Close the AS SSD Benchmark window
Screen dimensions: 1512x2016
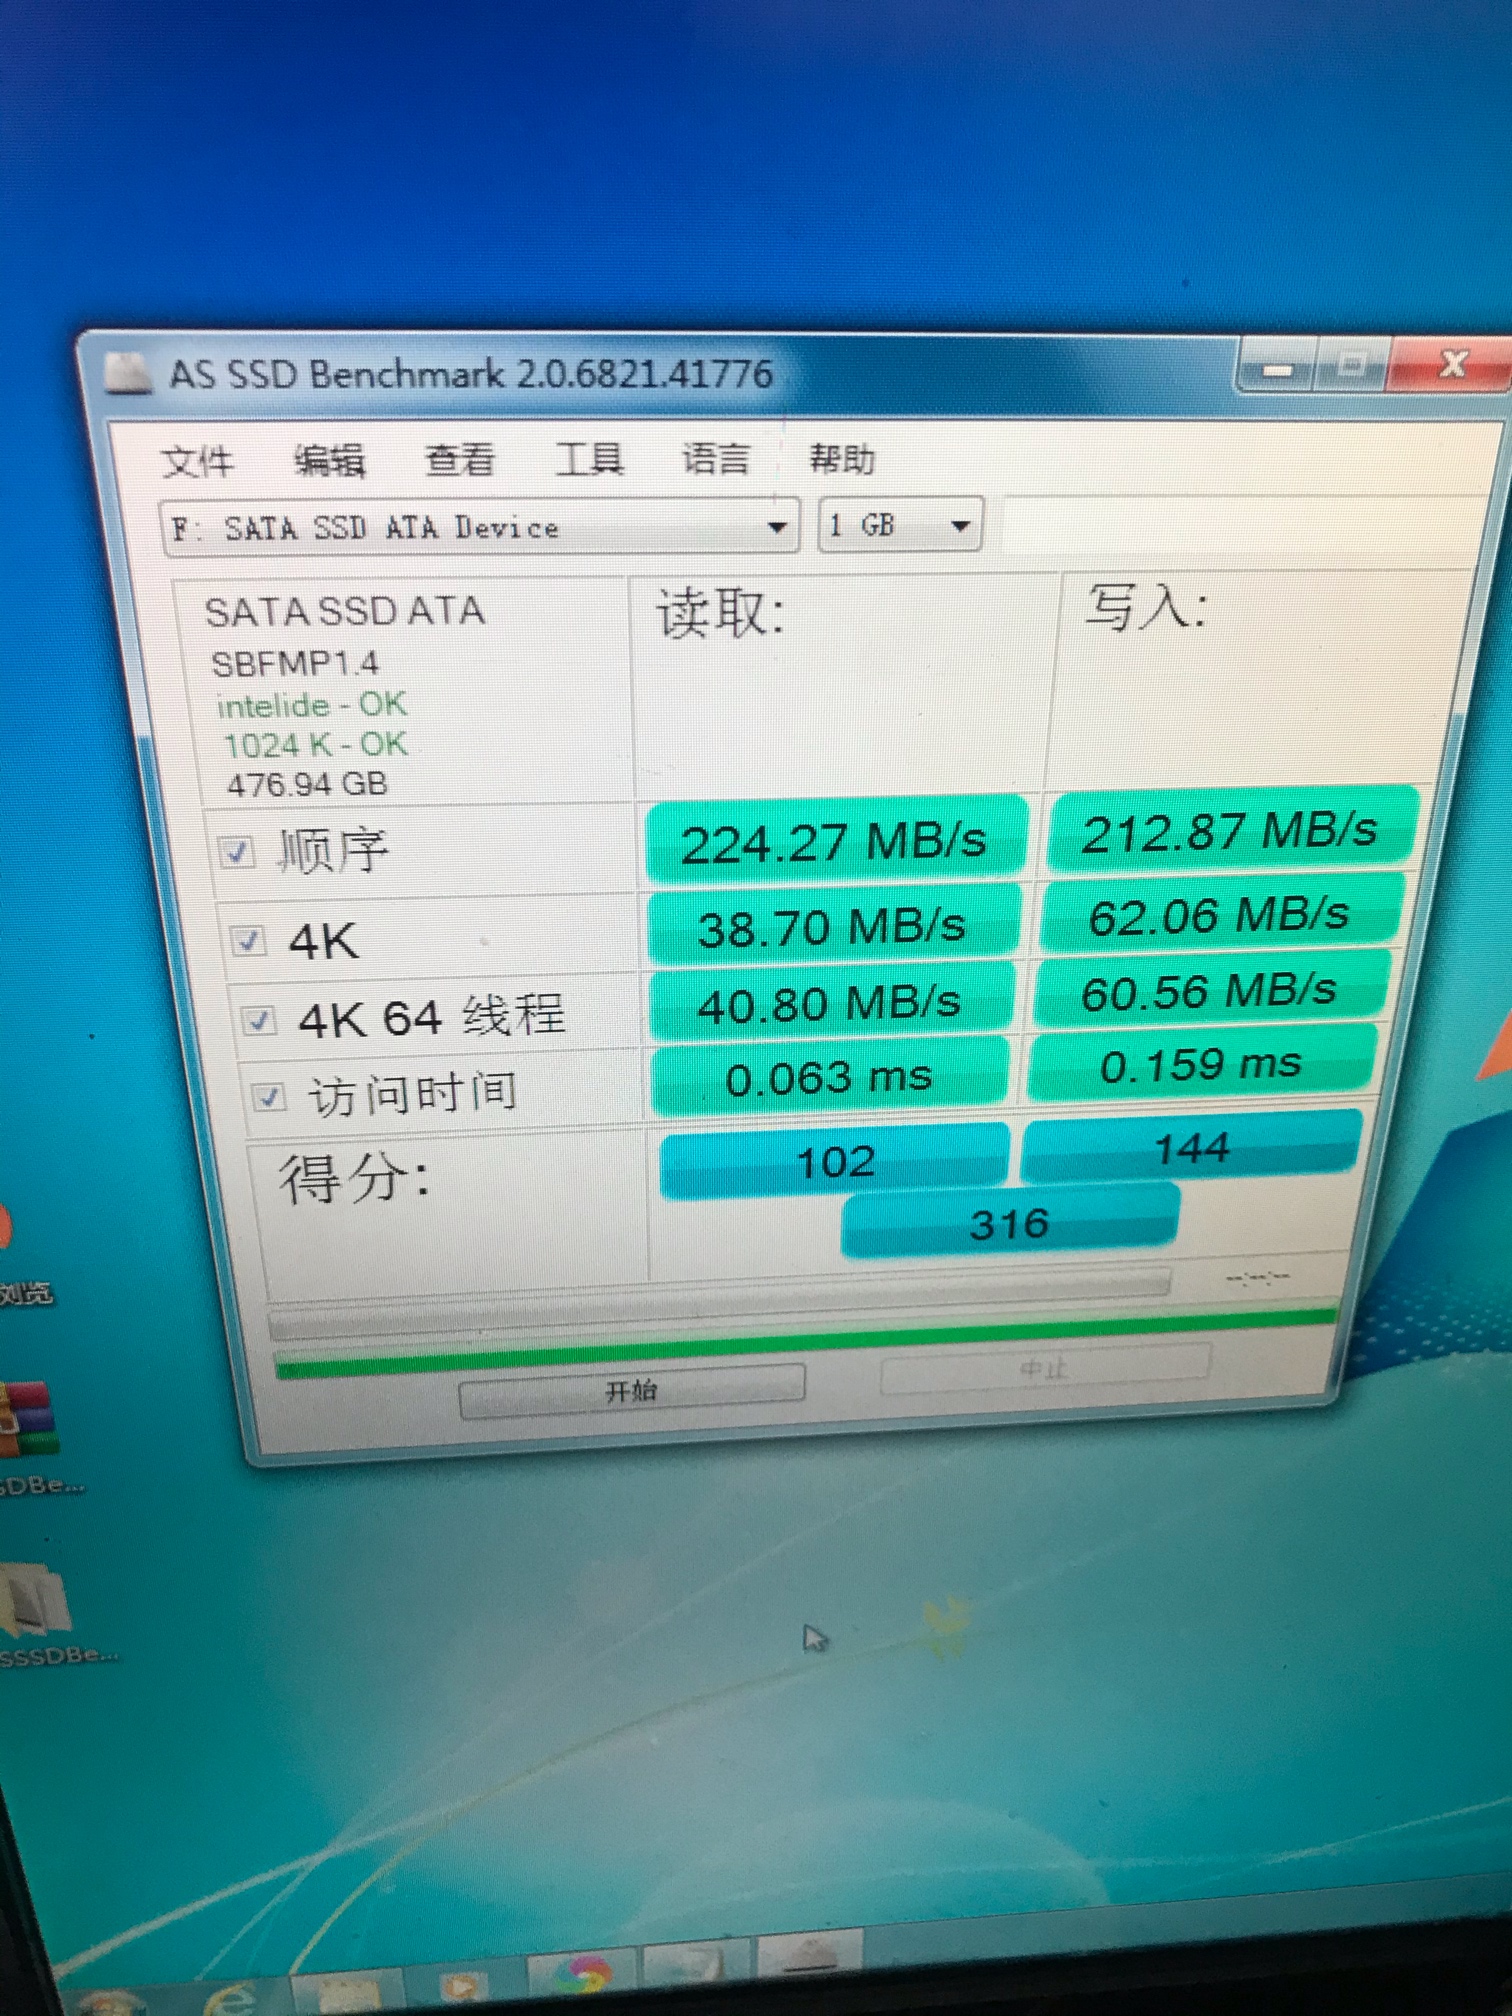coord(1452,362)
